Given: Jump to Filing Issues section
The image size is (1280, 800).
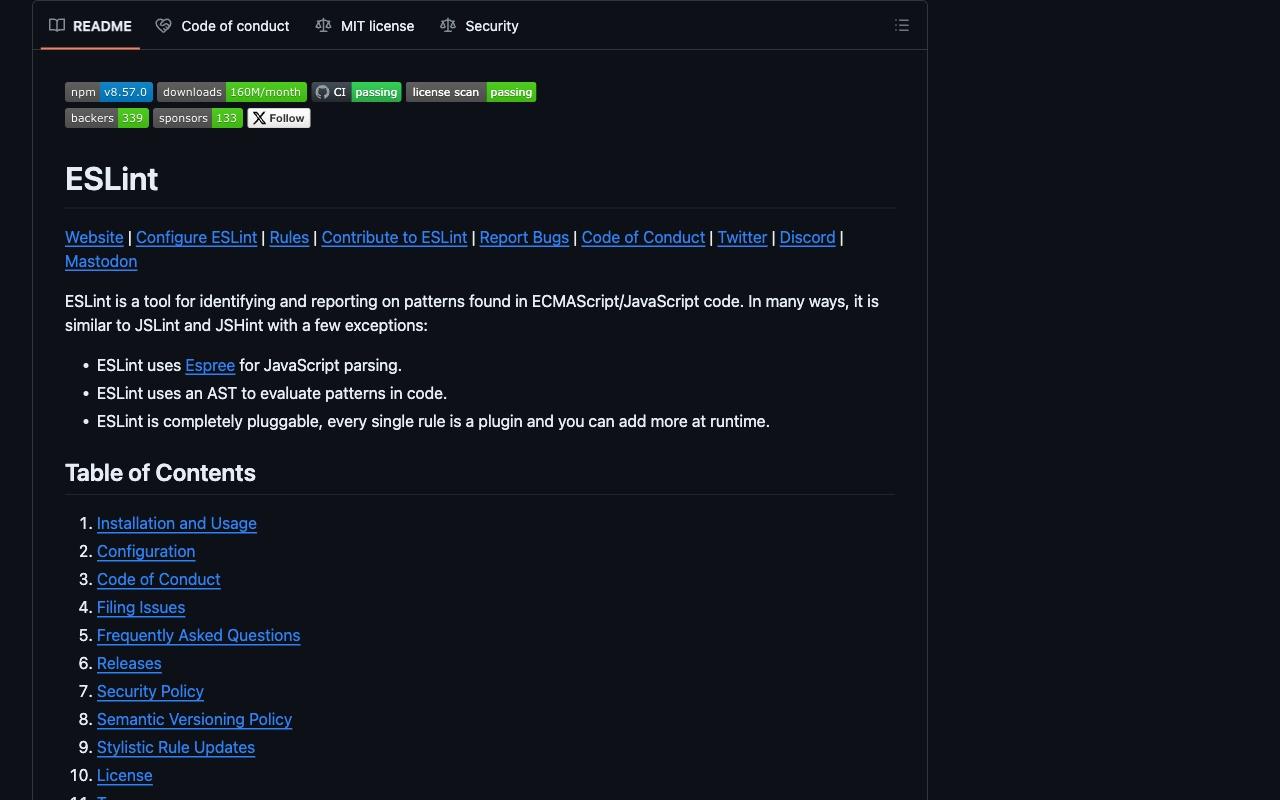Looking at the screenshot, I should tap(141, 607).
